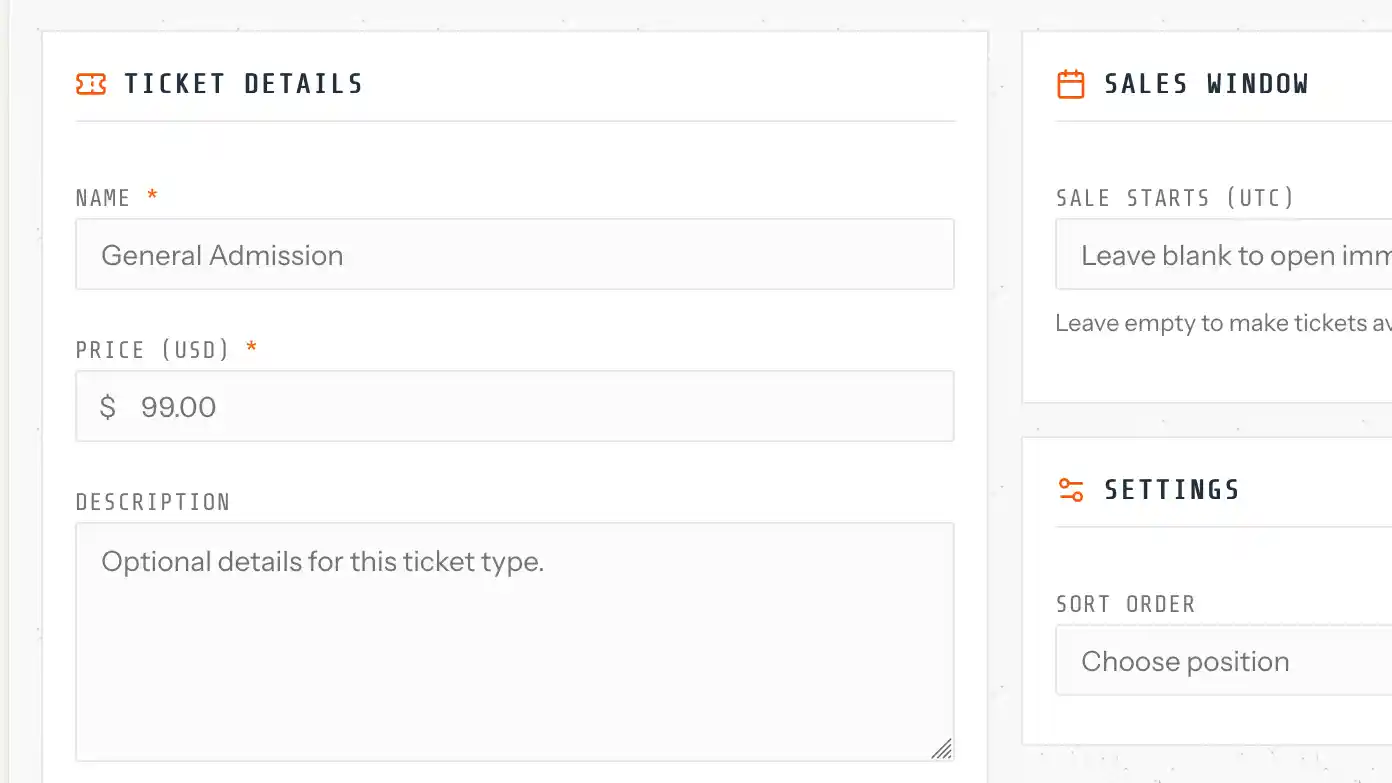1392x783 pixels.
Task: Click the SALE STARTS (UTC) label
Action: pyautogui.click(x=1175, y=198)
